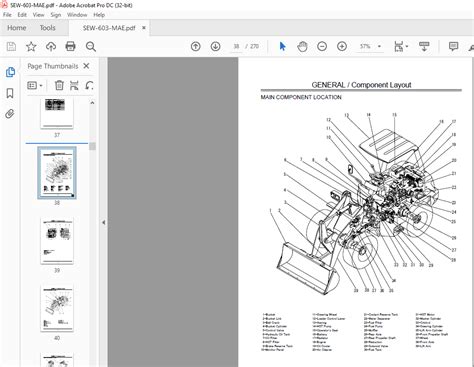Viewport: 474px width, 367px height.
Task: Open the Find text magnifier icon
Action: pos(91,46)
